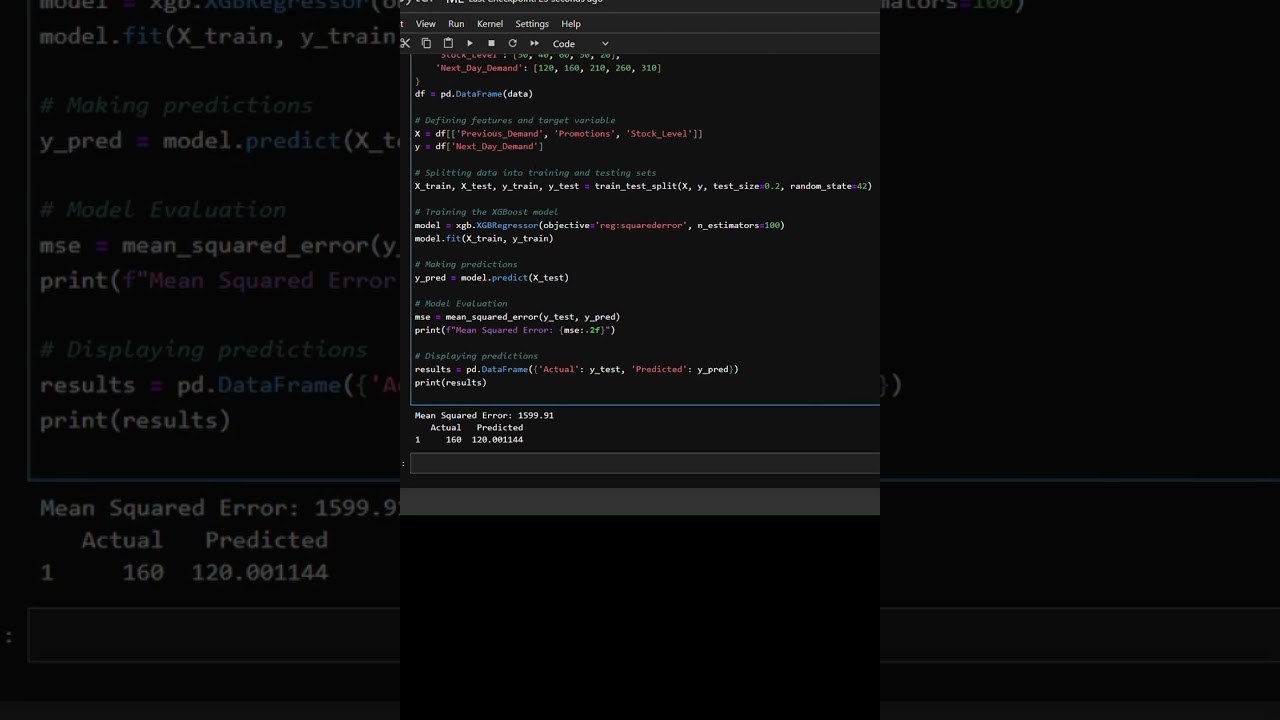This screenshot has width=1280, height=720.
Task: Click the '# Displaying predictions' comment
Action: tap(476, 356)
